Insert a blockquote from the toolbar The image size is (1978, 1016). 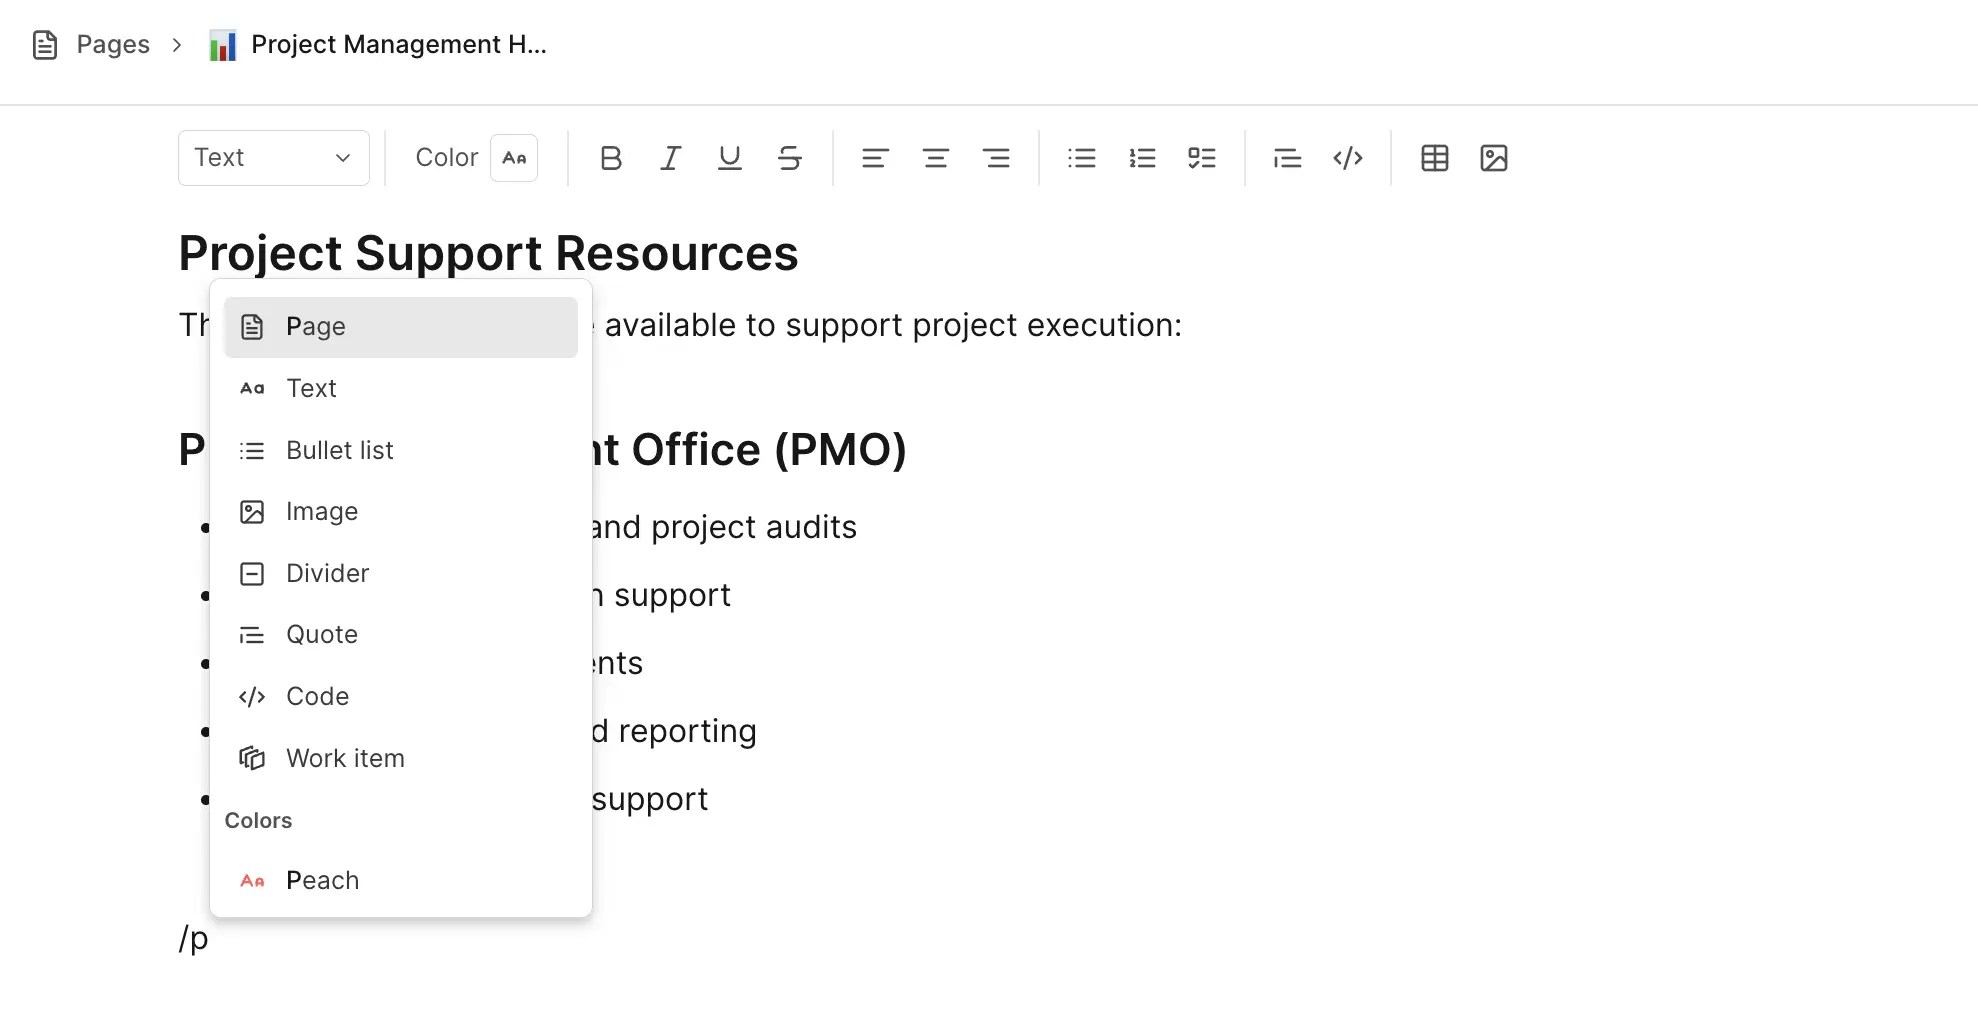point(1287,157)
